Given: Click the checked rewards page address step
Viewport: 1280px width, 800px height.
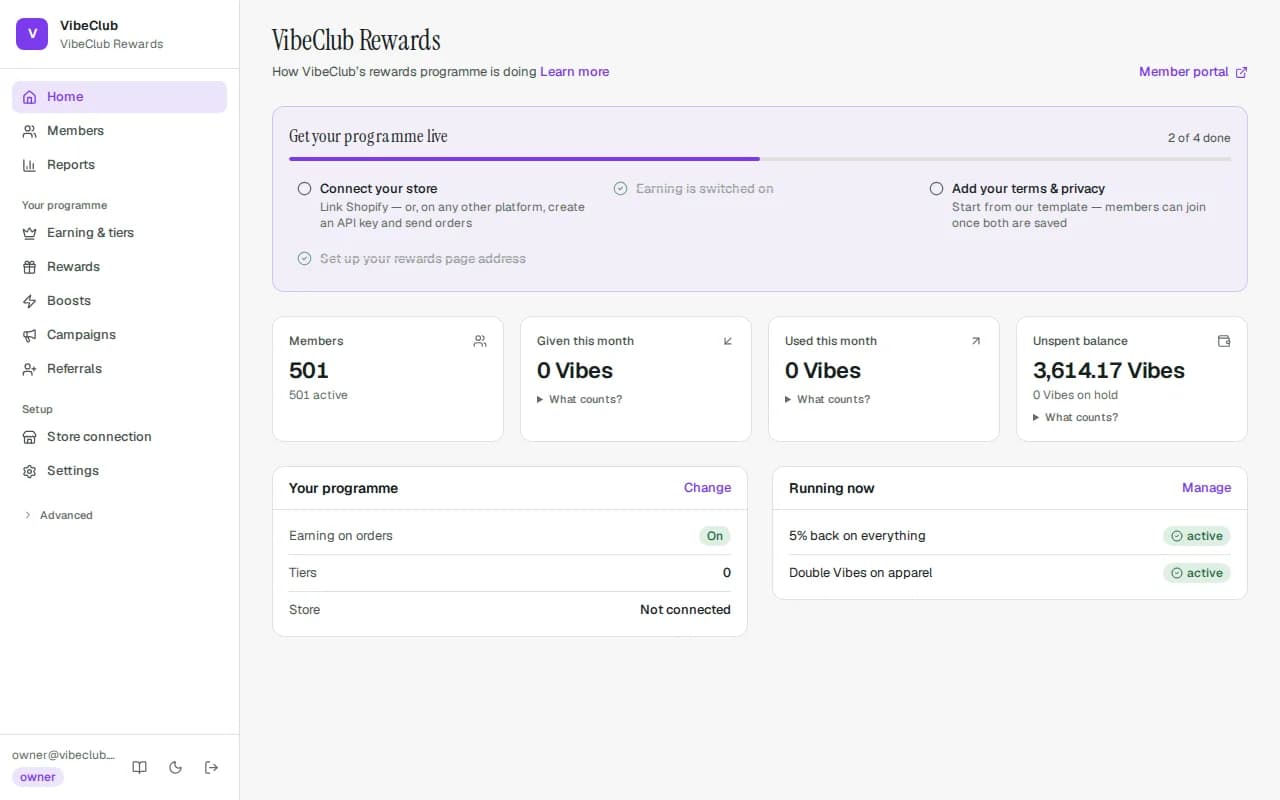Looking at the screenshot, I should pyautogui.click(x=412, y=258).
